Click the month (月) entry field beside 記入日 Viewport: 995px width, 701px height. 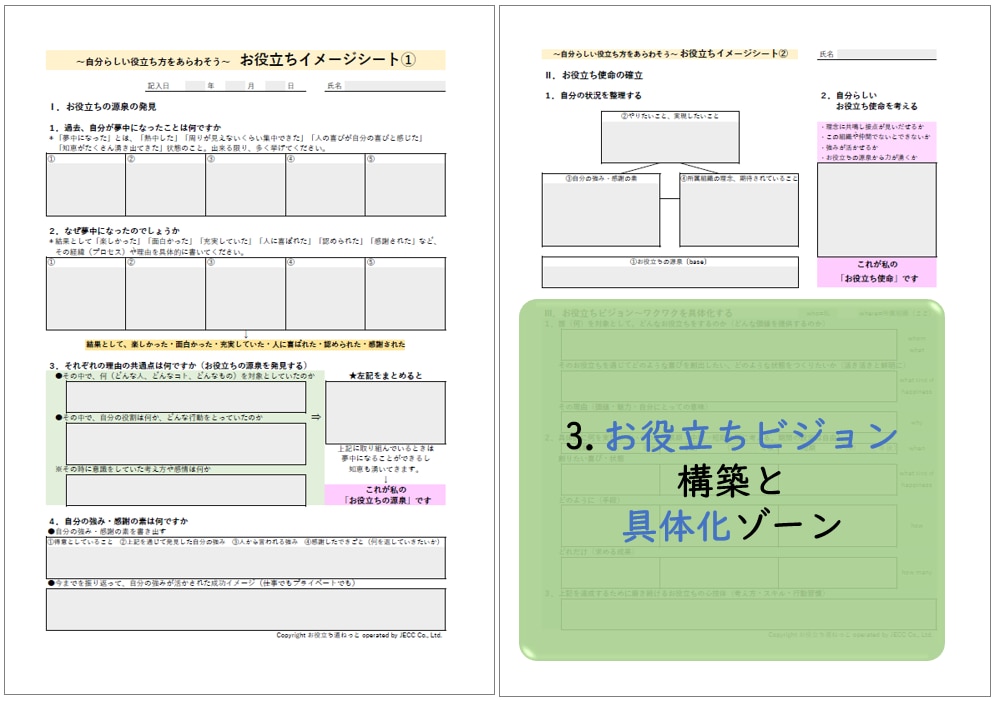pos(235,86)
